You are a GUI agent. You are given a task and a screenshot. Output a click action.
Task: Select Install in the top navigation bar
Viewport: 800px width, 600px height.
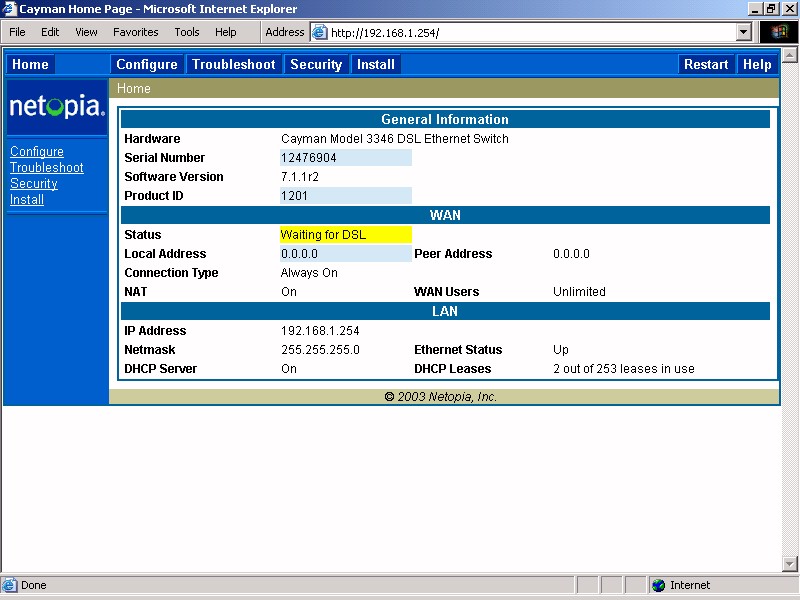pos(376,64)
